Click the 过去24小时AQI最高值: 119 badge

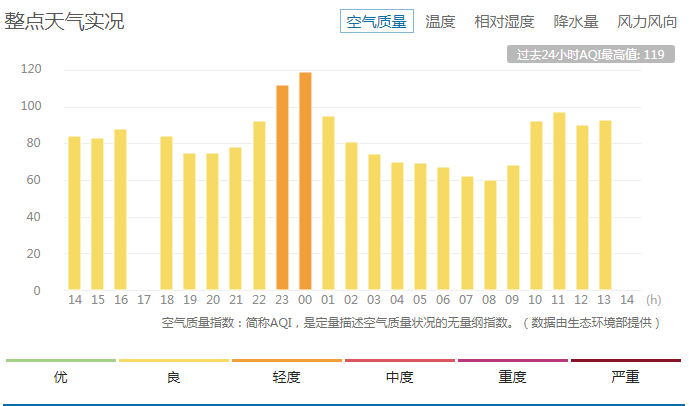[591, 54]
